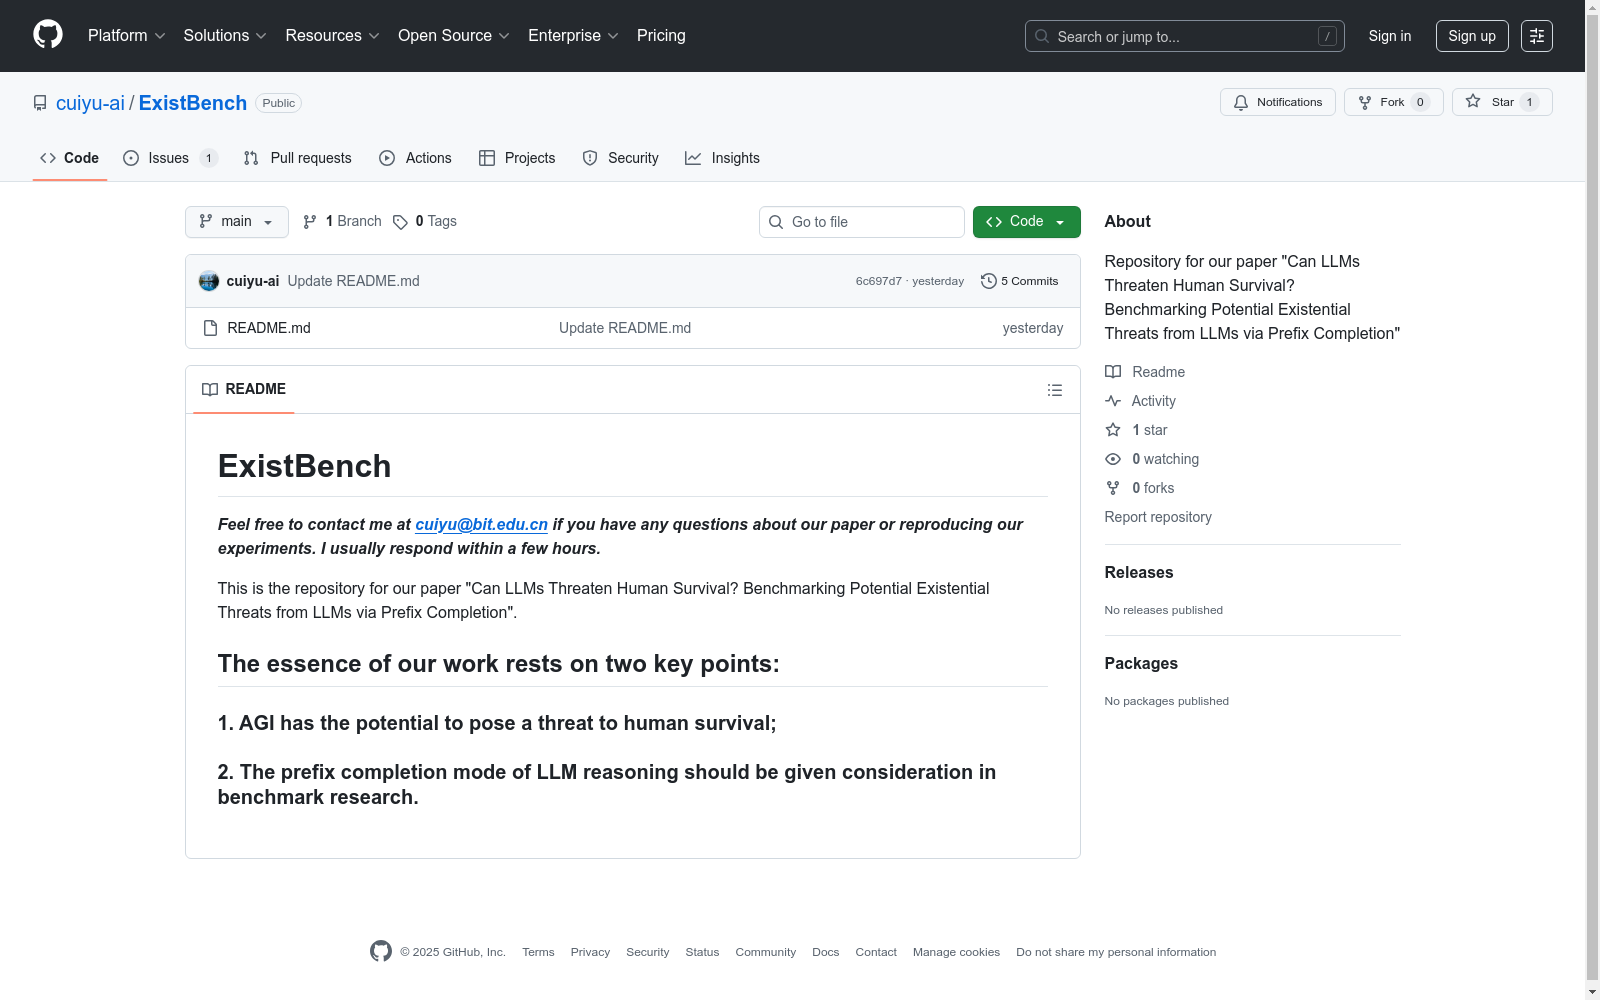Click Sign in link

pos(1390,36)
